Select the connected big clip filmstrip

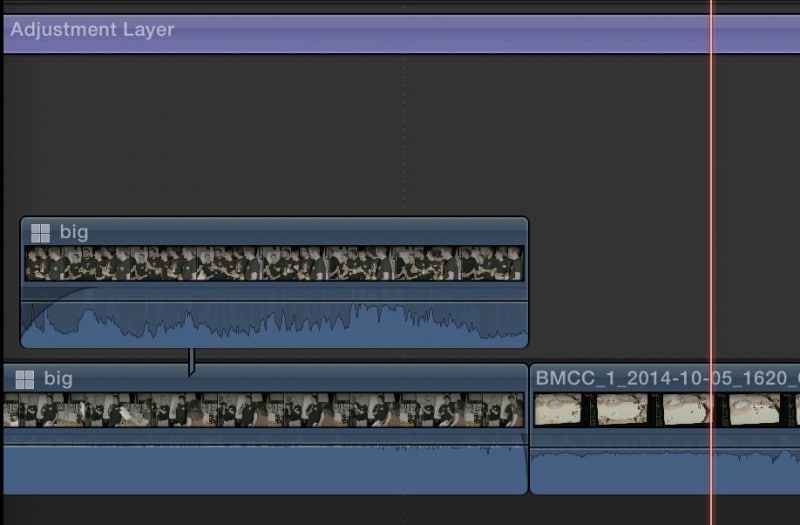point(274,263)
